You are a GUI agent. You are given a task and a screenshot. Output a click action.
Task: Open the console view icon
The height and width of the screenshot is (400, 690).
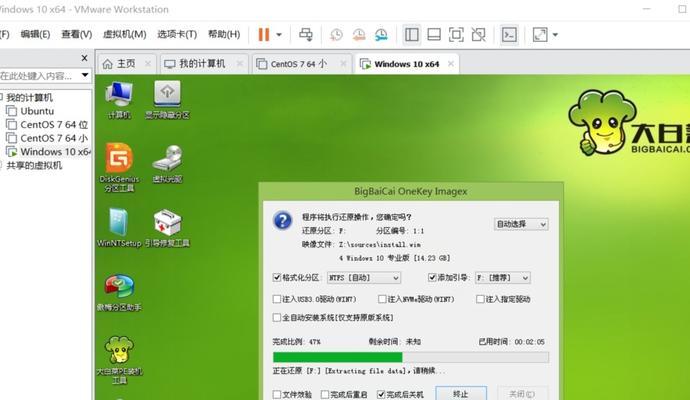[x=509, y=34]
